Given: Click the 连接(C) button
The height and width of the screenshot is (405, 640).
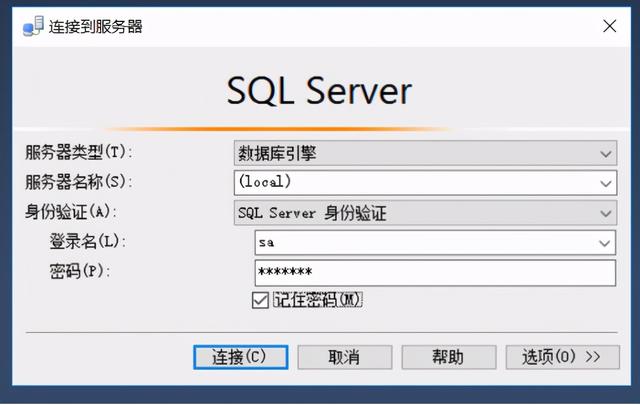Looking at the screenshot, I should point(240,357).
